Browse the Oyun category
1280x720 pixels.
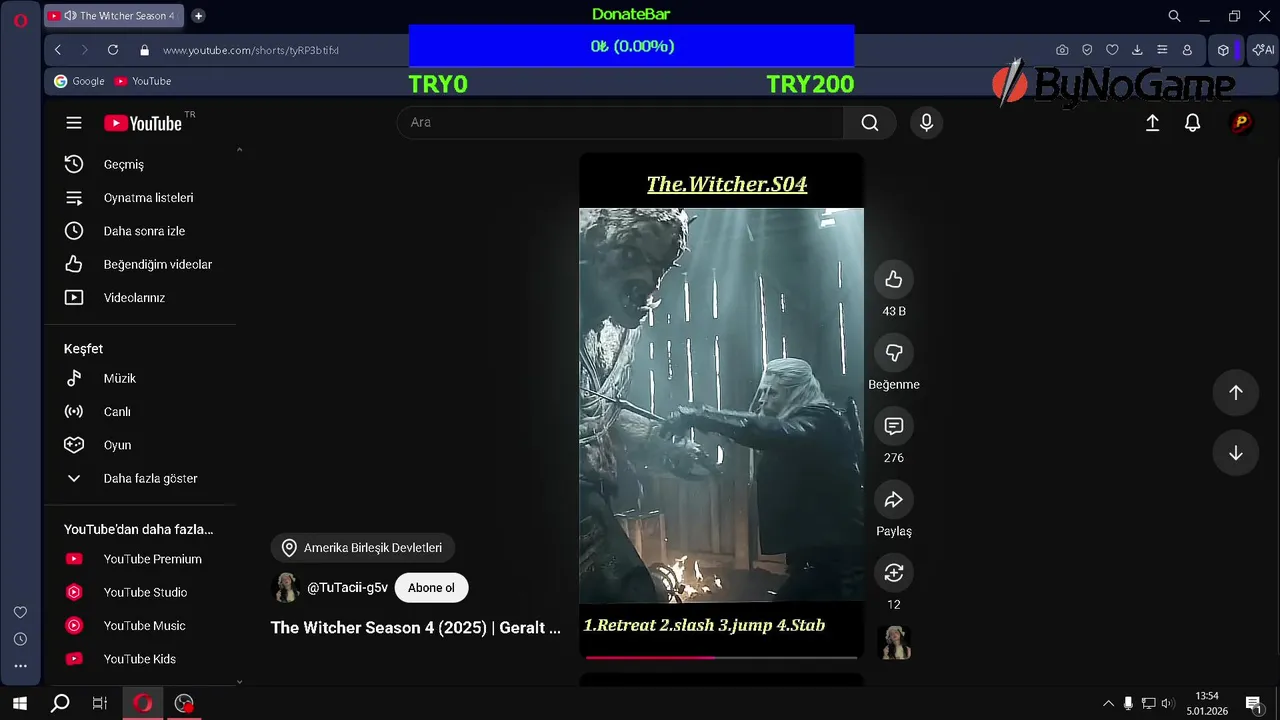point(138,445)
